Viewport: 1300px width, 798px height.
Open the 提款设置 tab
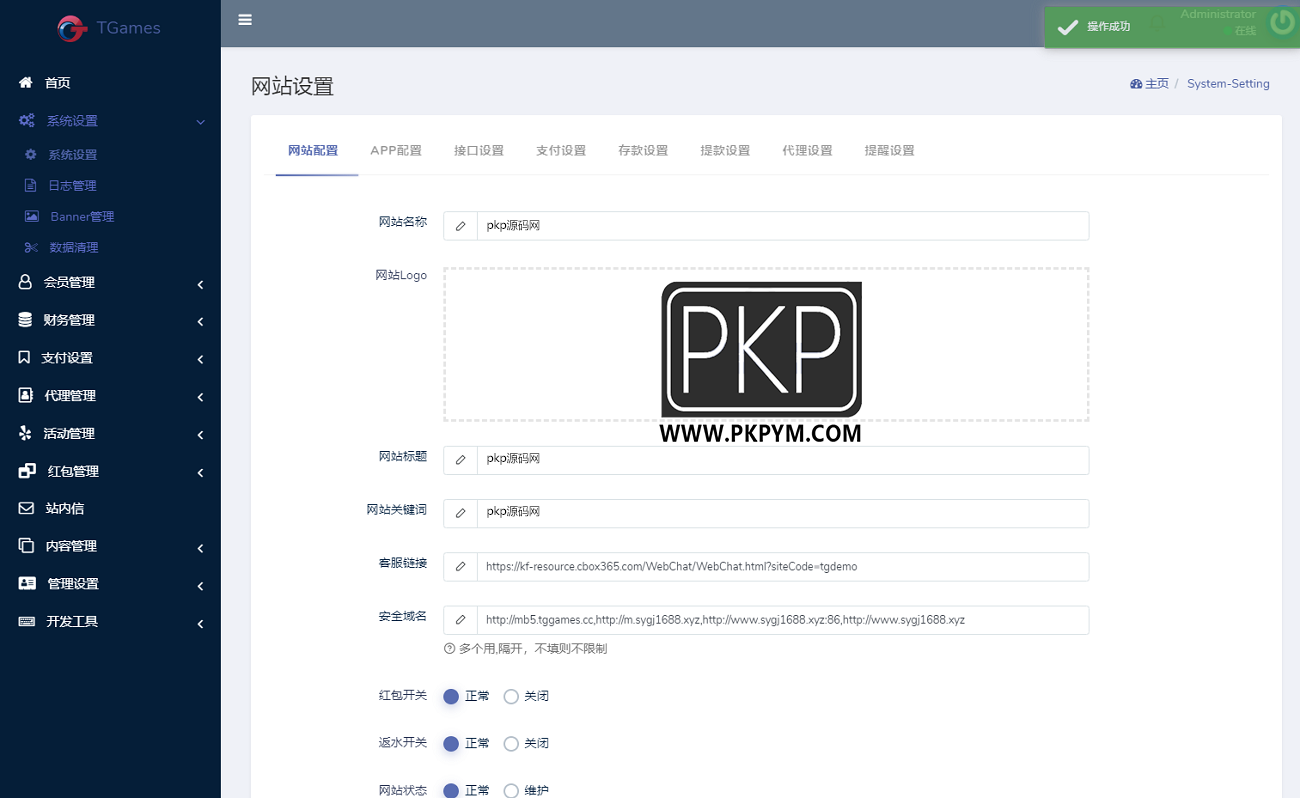(x=725, y=151)
